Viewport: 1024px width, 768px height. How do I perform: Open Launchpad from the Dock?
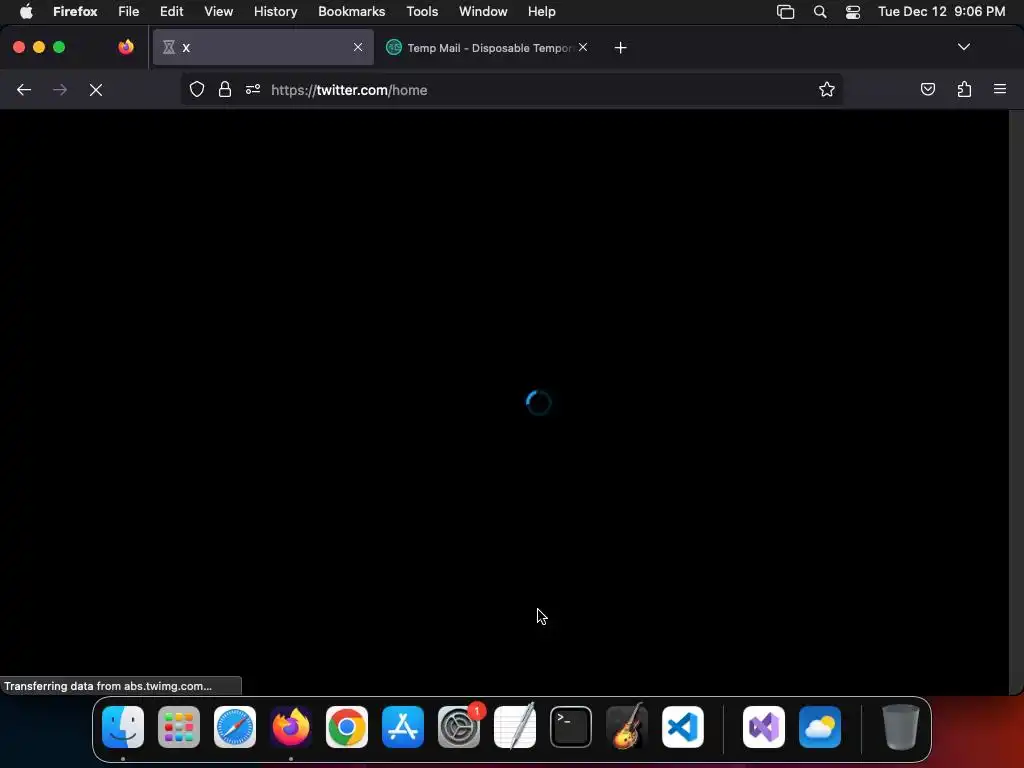(x=179, y=727)
